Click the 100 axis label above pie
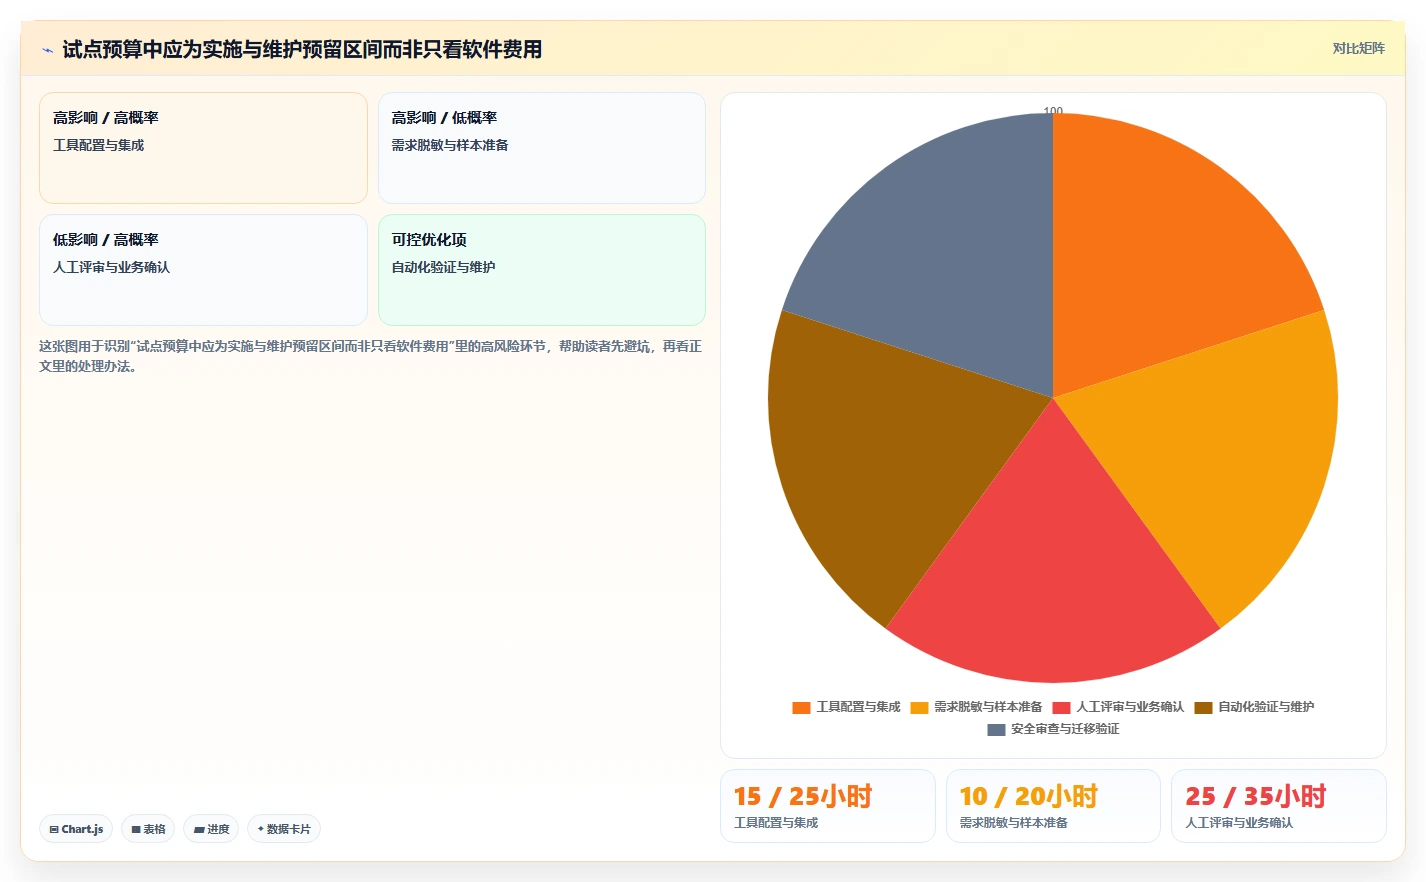 click(x=1053, y=110)
